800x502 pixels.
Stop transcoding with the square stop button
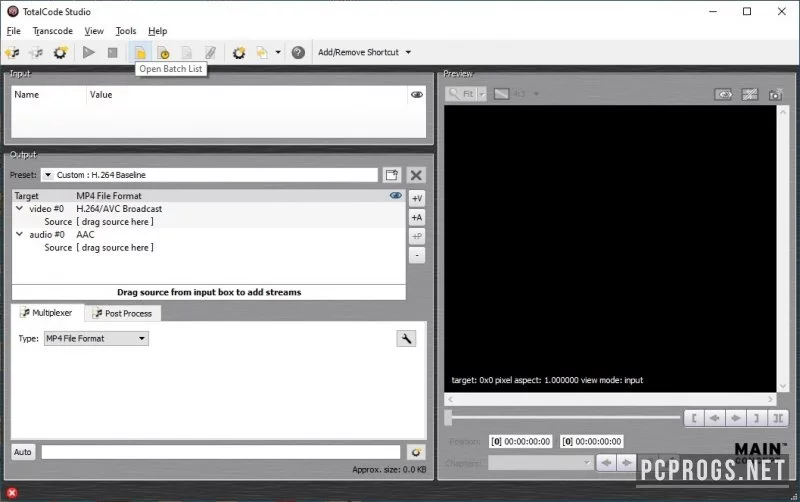pos(113,52)
